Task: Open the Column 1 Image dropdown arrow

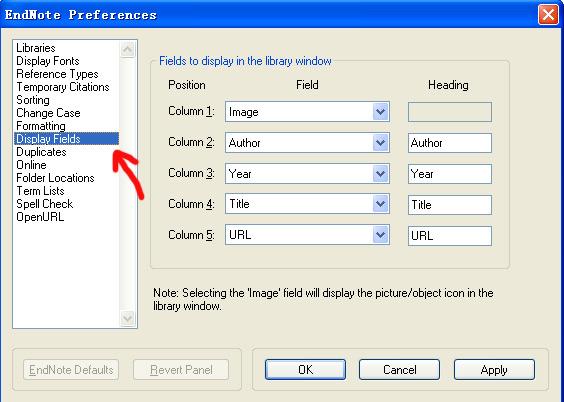Action: click(x=381, y=112)
